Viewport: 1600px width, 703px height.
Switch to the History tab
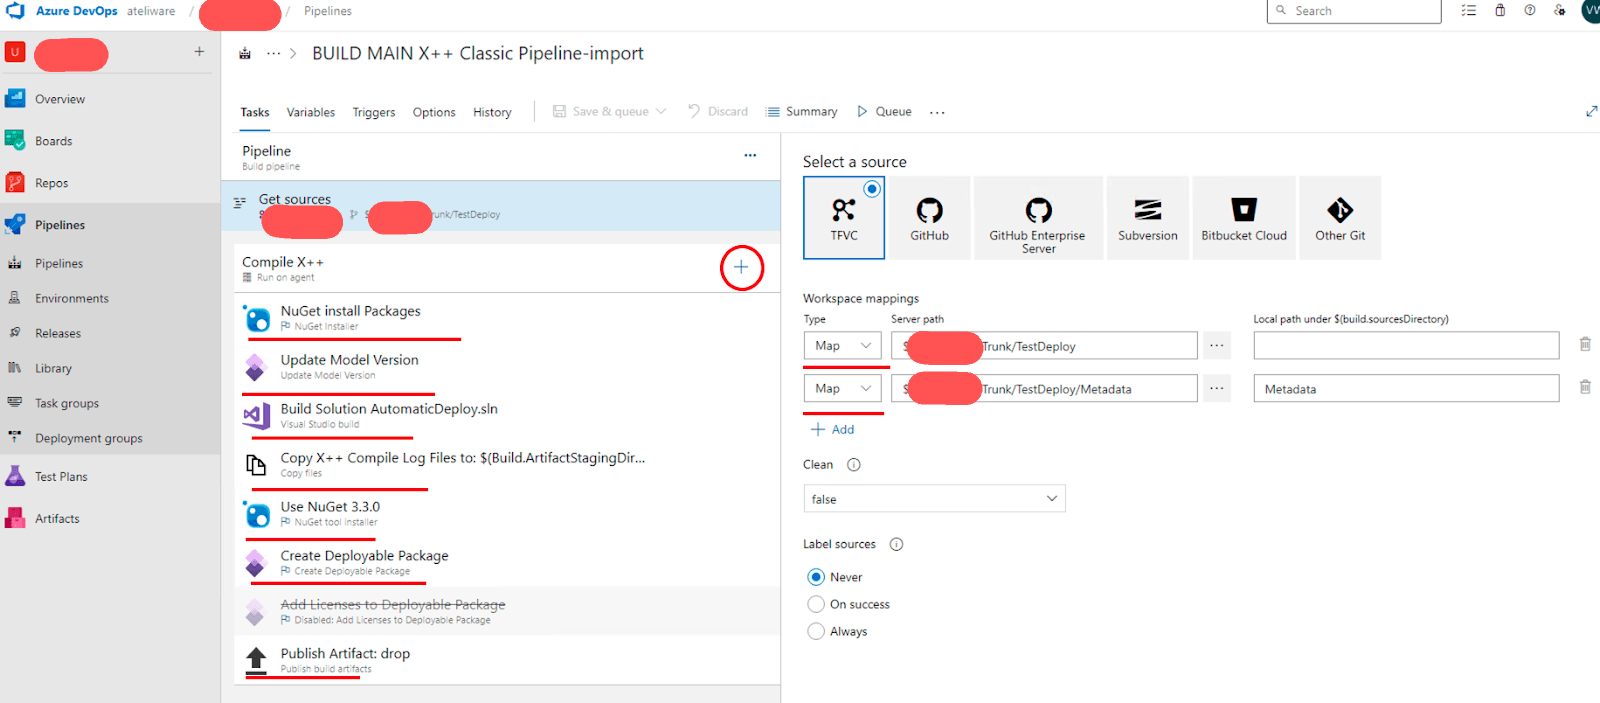[492, 112]
